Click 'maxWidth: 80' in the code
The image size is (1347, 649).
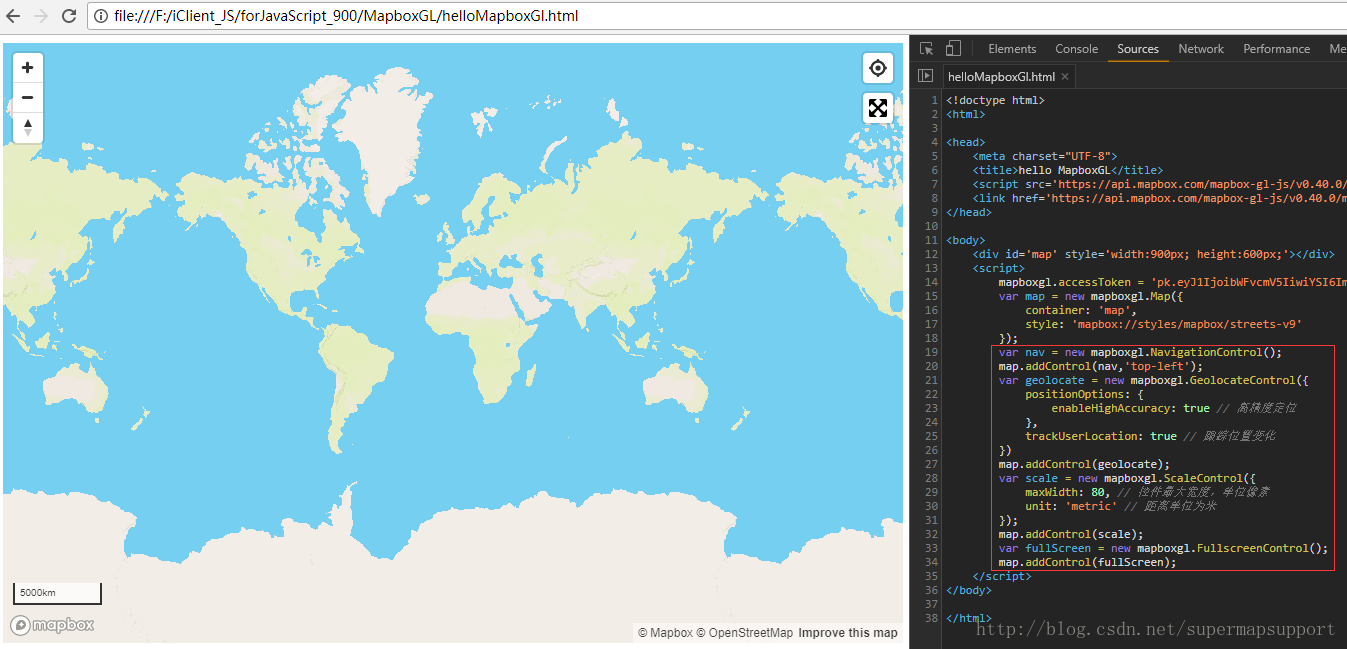1064,492
